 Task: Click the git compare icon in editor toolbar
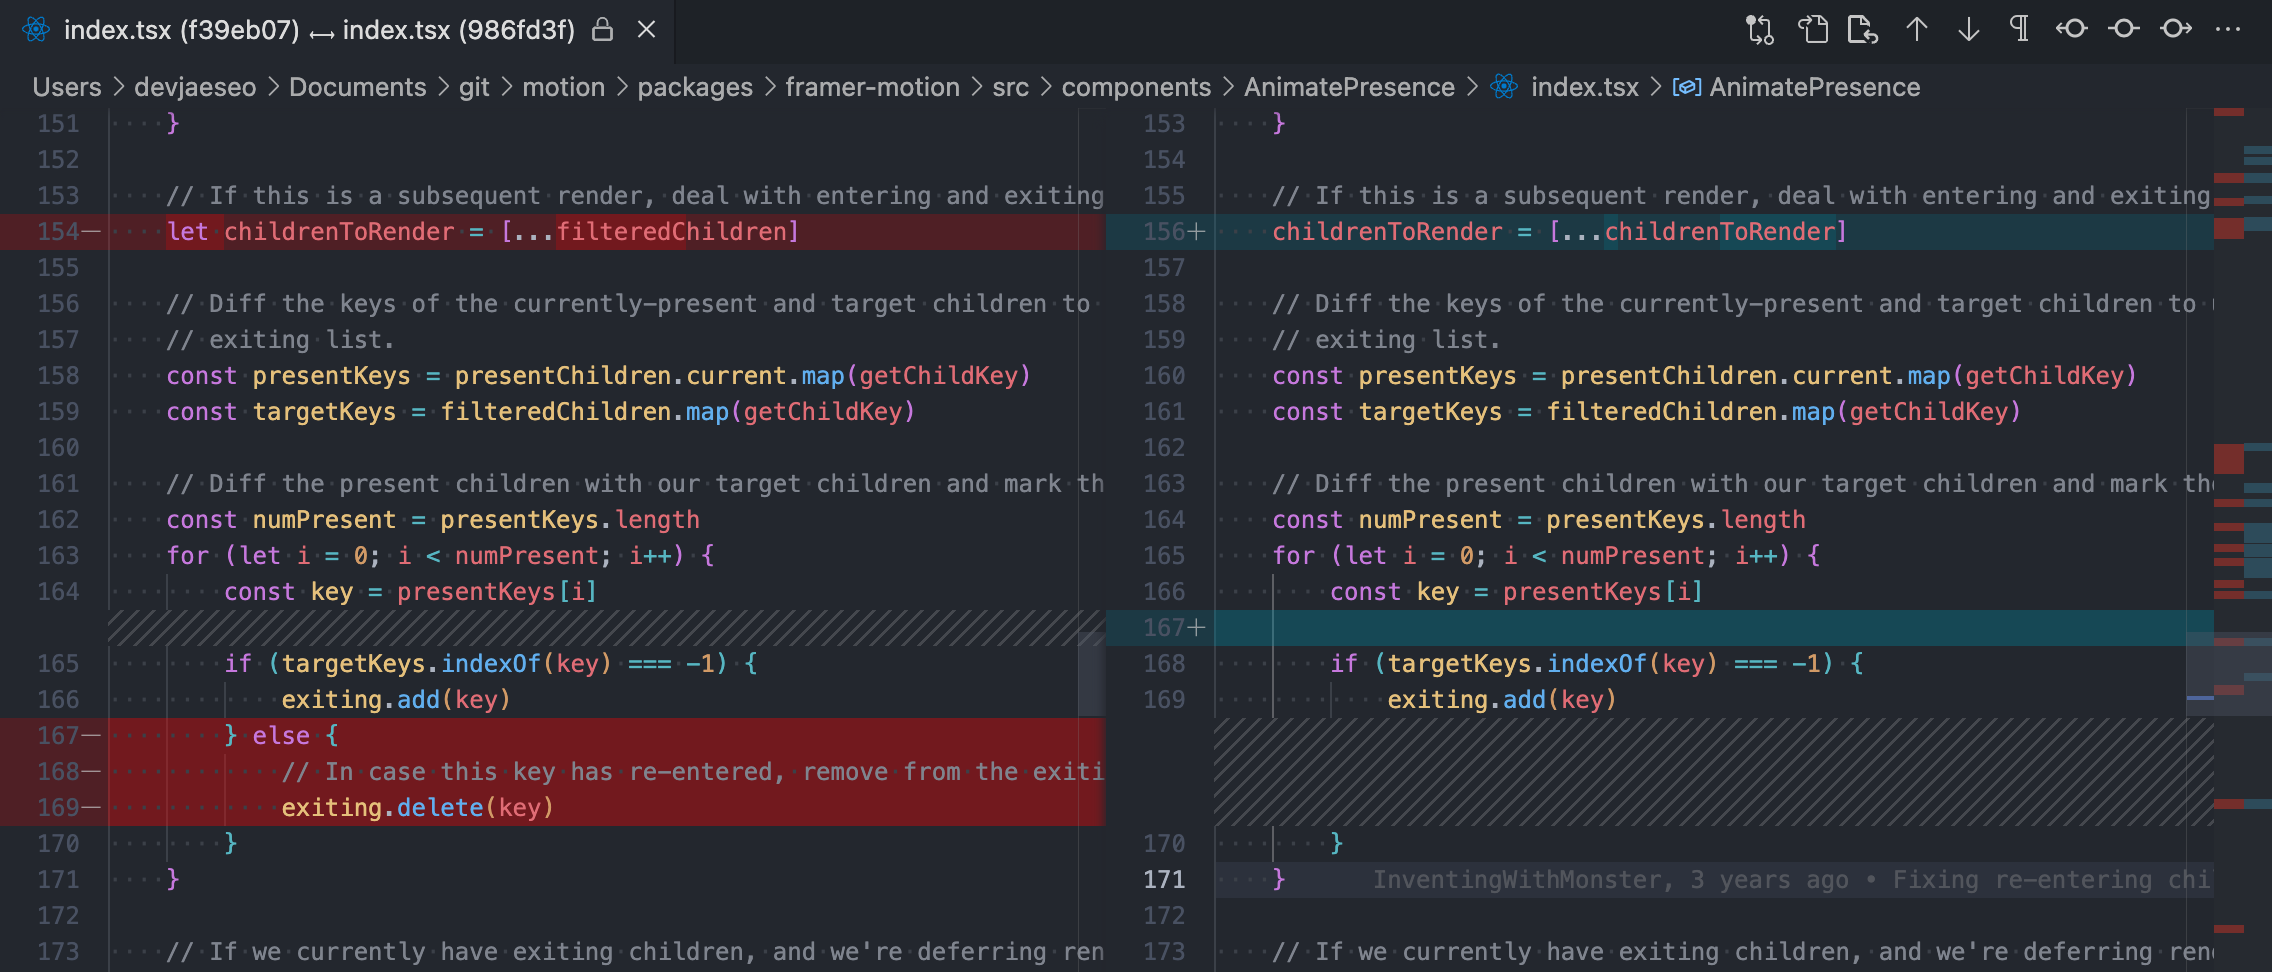point(1759,30)
